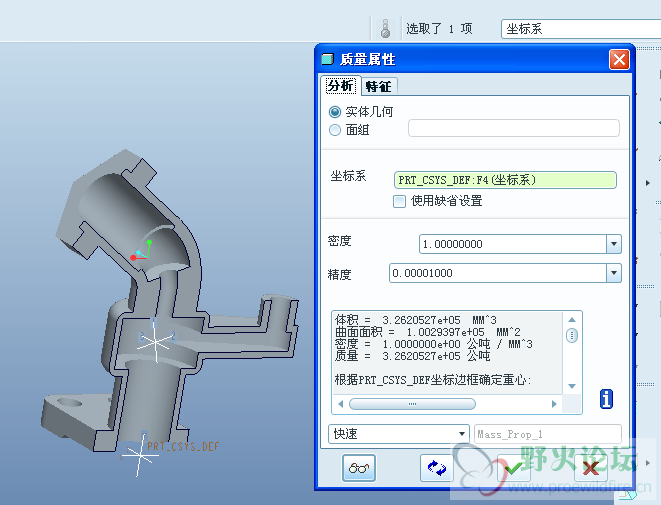The width and height of the screenshot is (661, 505).
Task: Click the PRT_CSYS_DEF label in the model view
Action: (183, 446)
